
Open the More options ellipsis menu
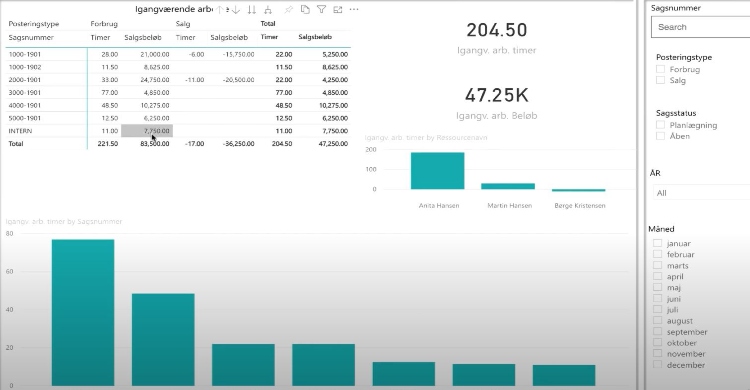354,10
